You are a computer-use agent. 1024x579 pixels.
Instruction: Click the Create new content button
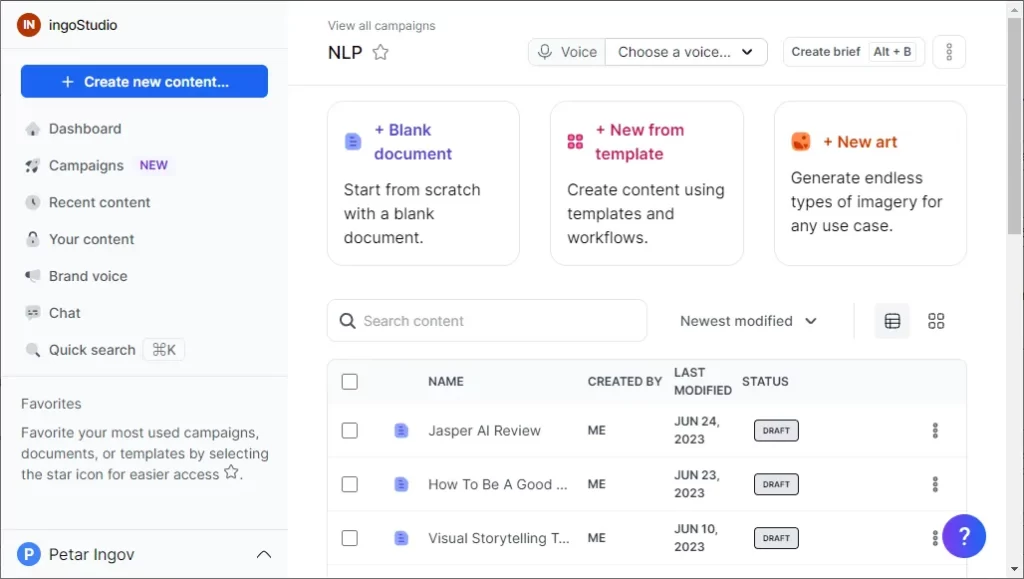point(143,81)
